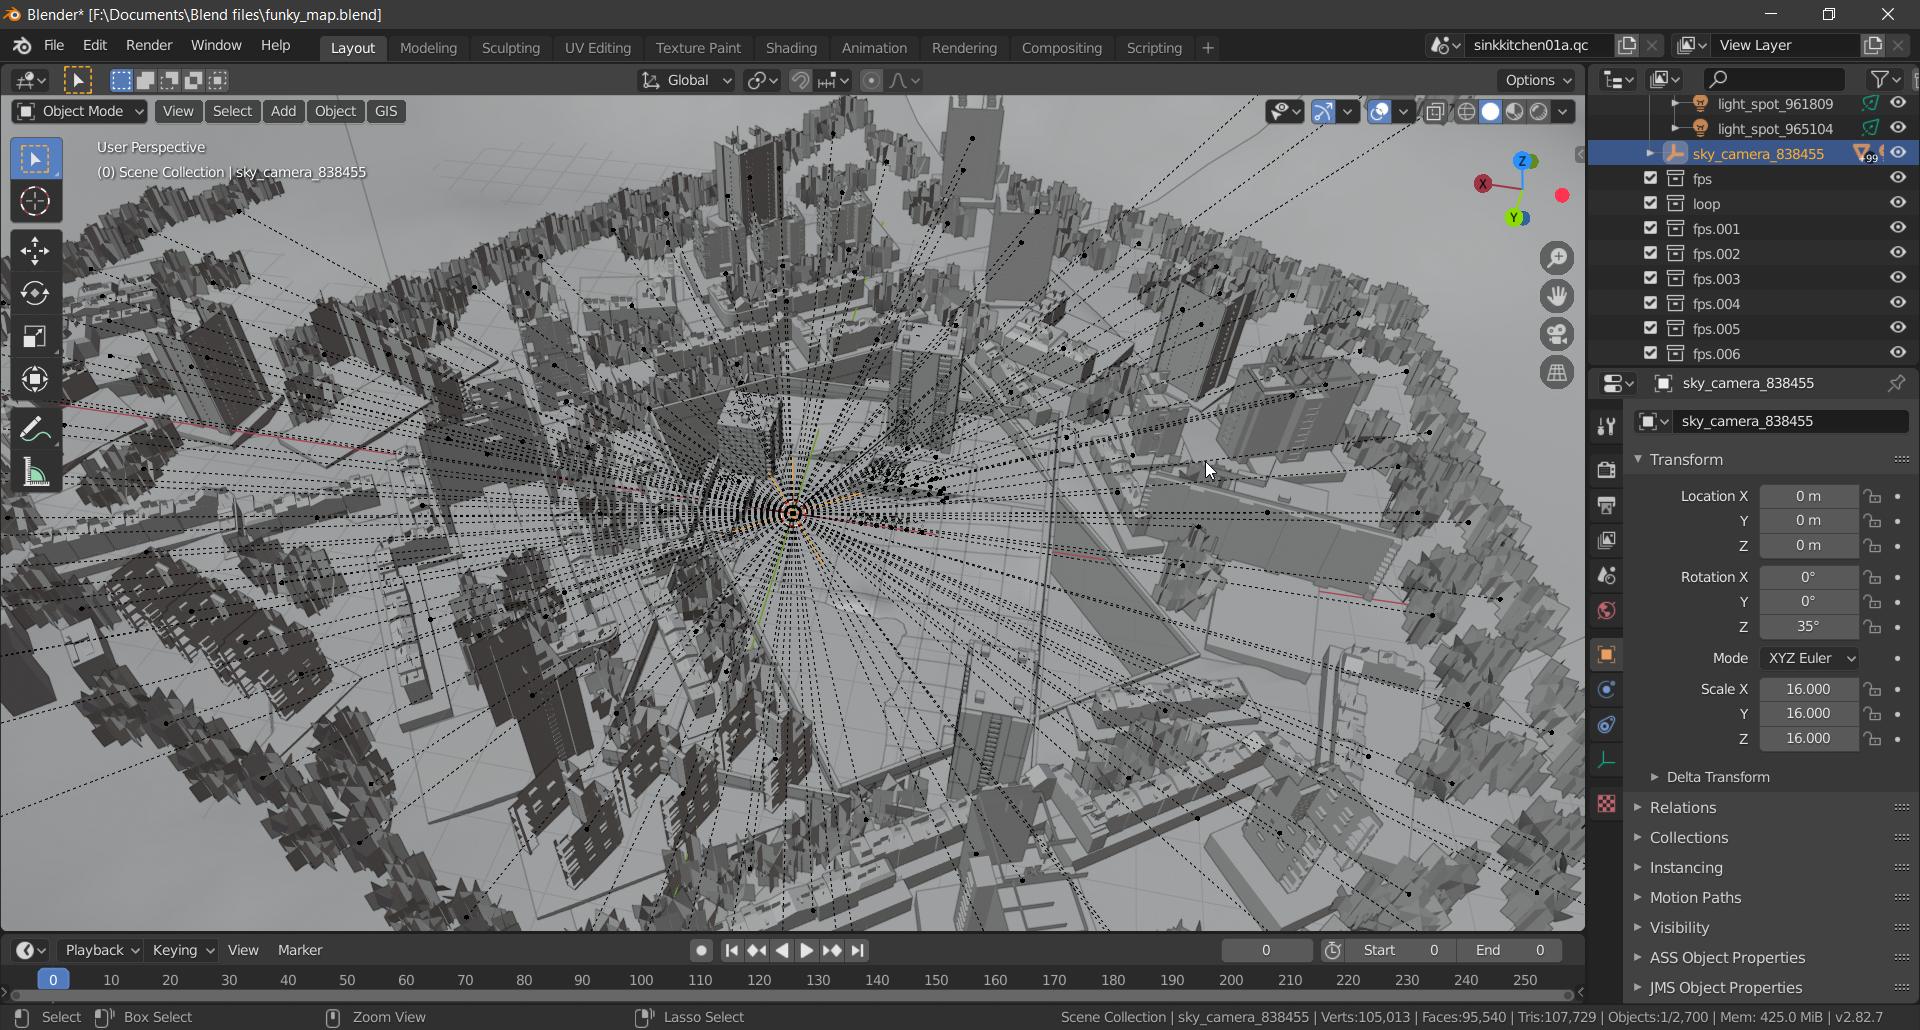Open the Global transform orientation dropdown
The image size is (1920, 1030).
(686, 81)
